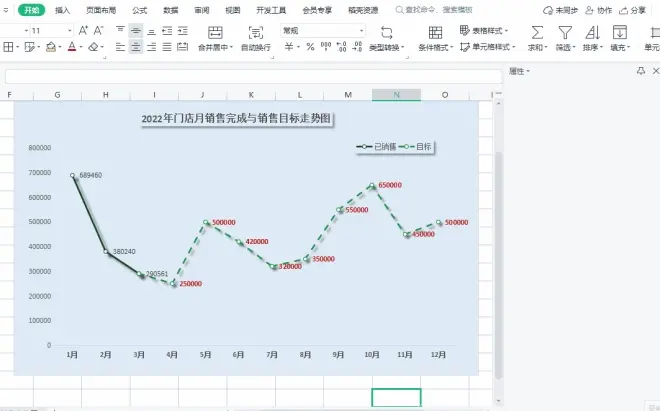Align text to the left

[x=120, y=47]
